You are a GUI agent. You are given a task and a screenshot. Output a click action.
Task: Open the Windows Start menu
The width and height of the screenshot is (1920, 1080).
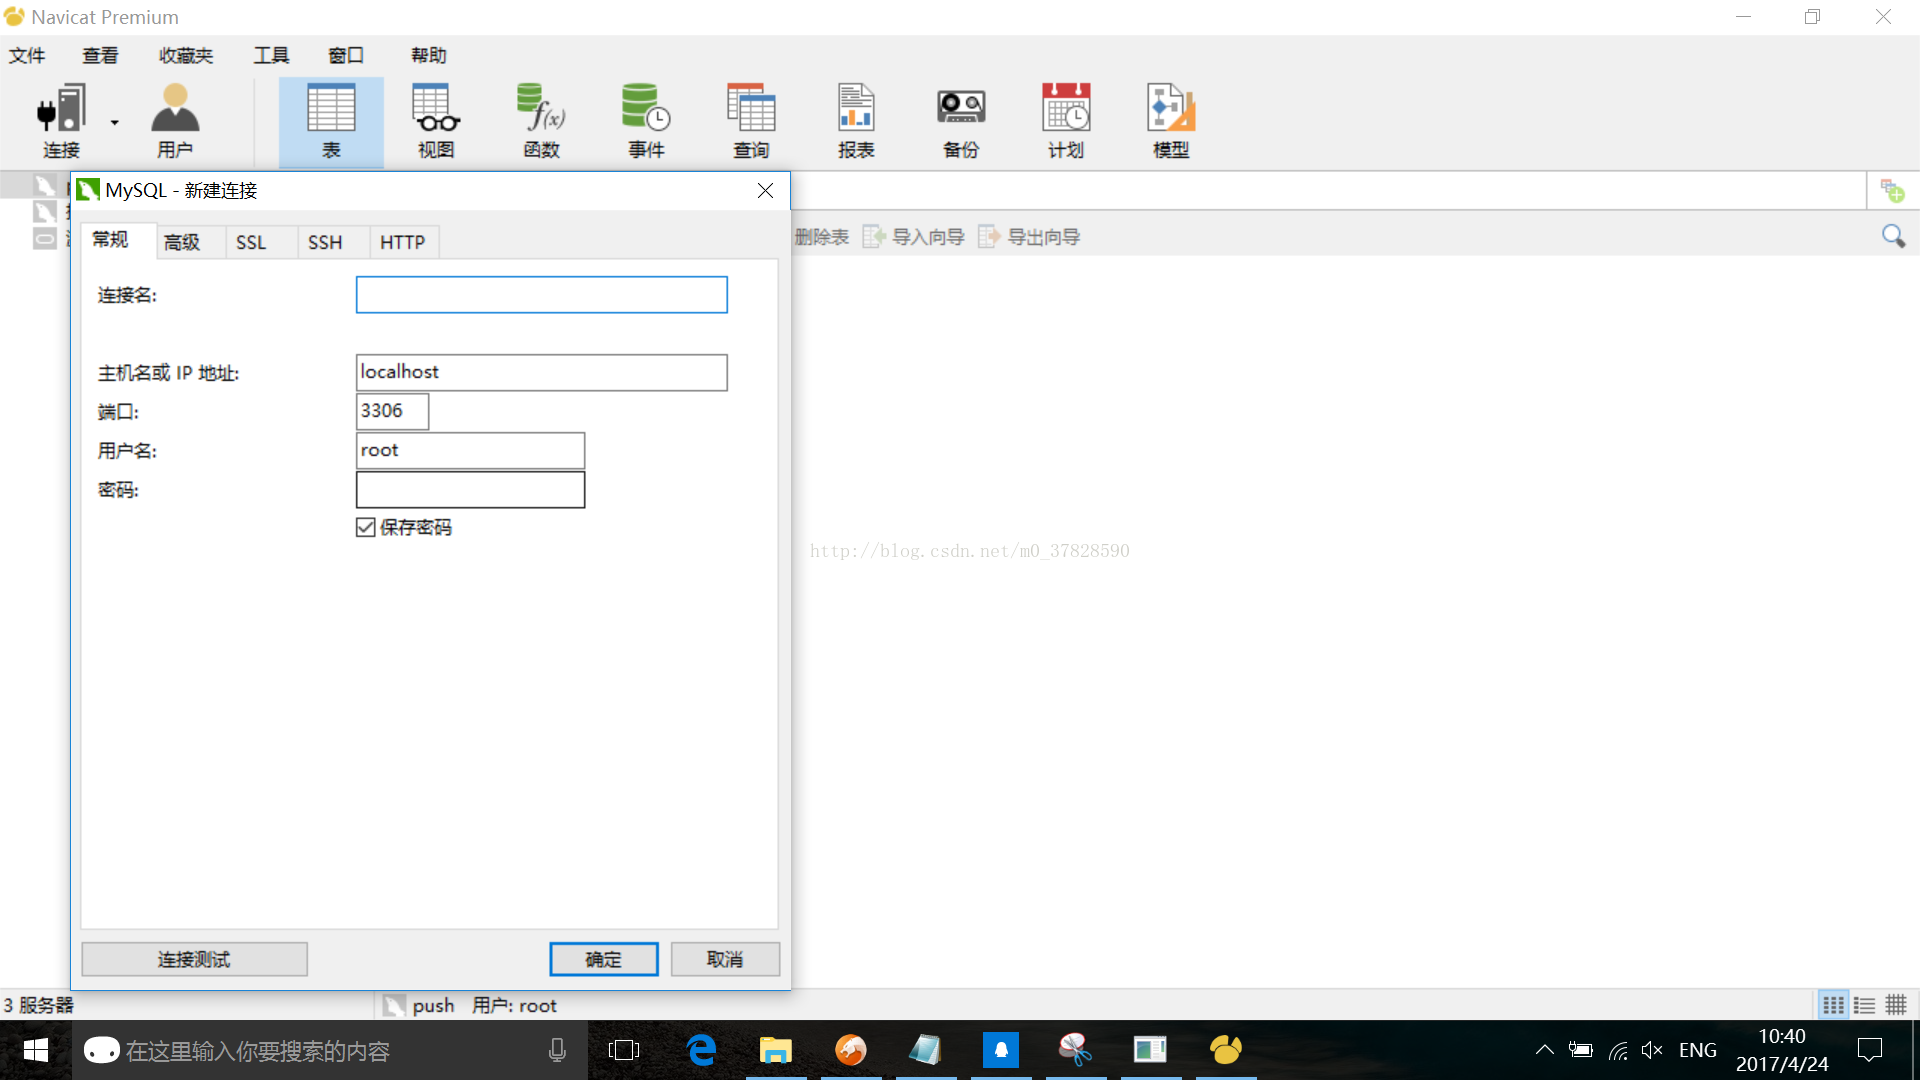pyautogui.click(x=35, y=1050)
